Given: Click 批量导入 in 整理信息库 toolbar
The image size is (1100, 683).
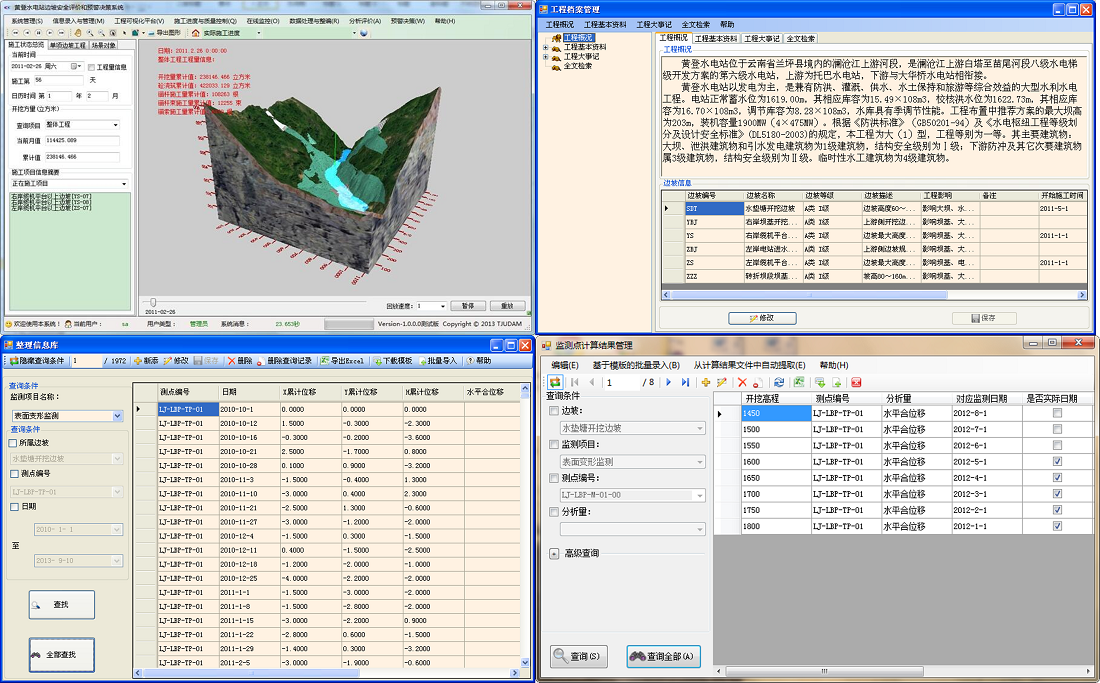Looking at the screenshot, I should tap(438, 360).
